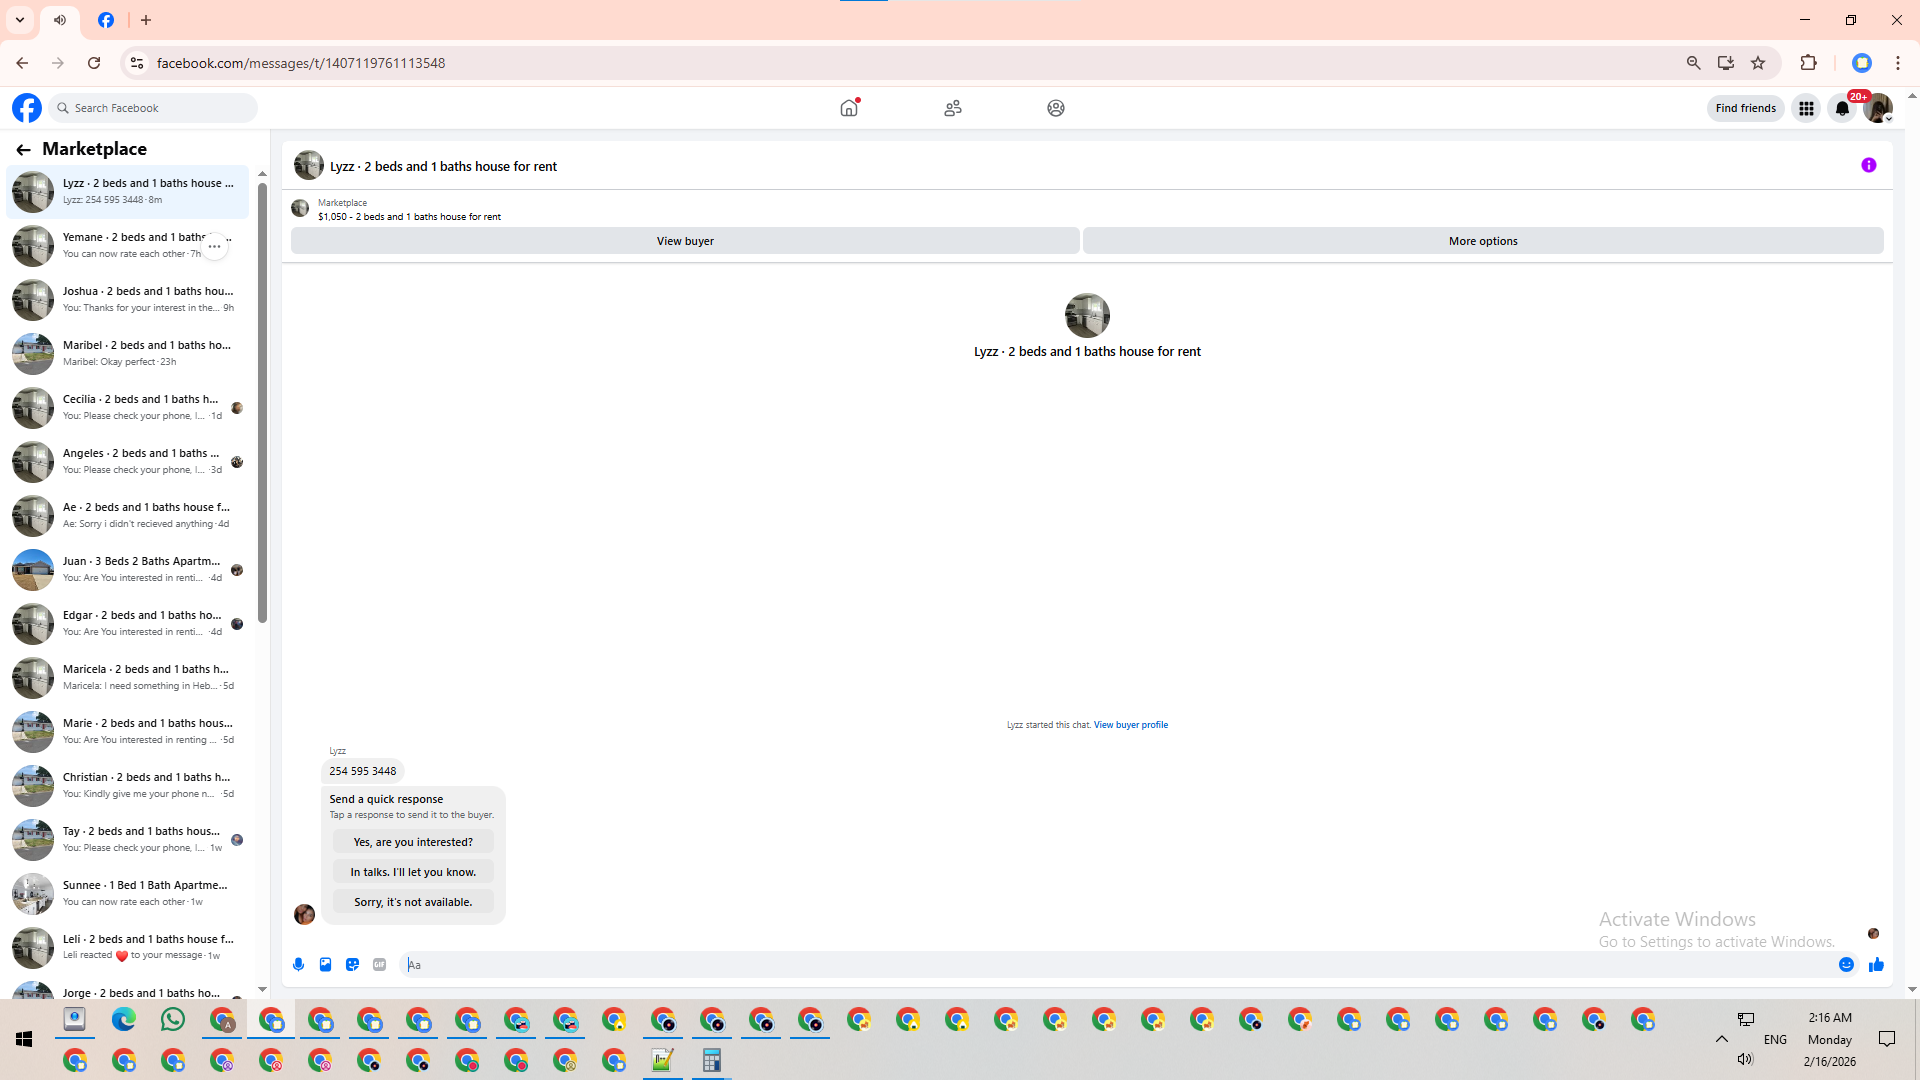
Task: Open the View buyer profile link
Action: (x=1130, y=725)
